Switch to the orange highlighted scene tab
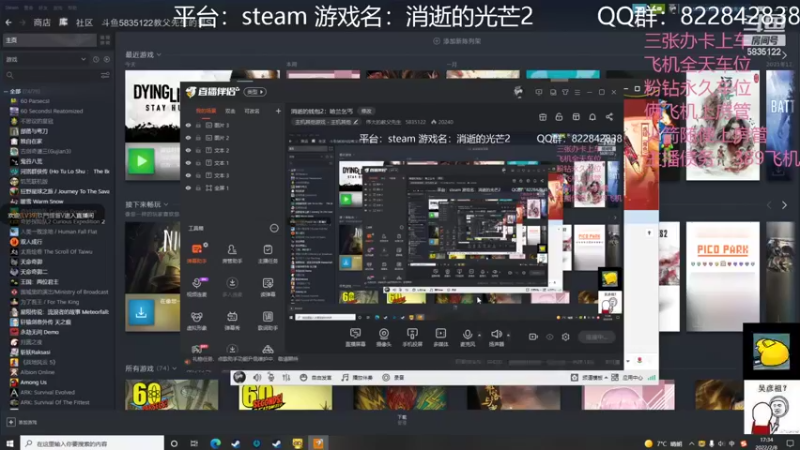Viewport: 800px width, 450px height. [206, 111]
